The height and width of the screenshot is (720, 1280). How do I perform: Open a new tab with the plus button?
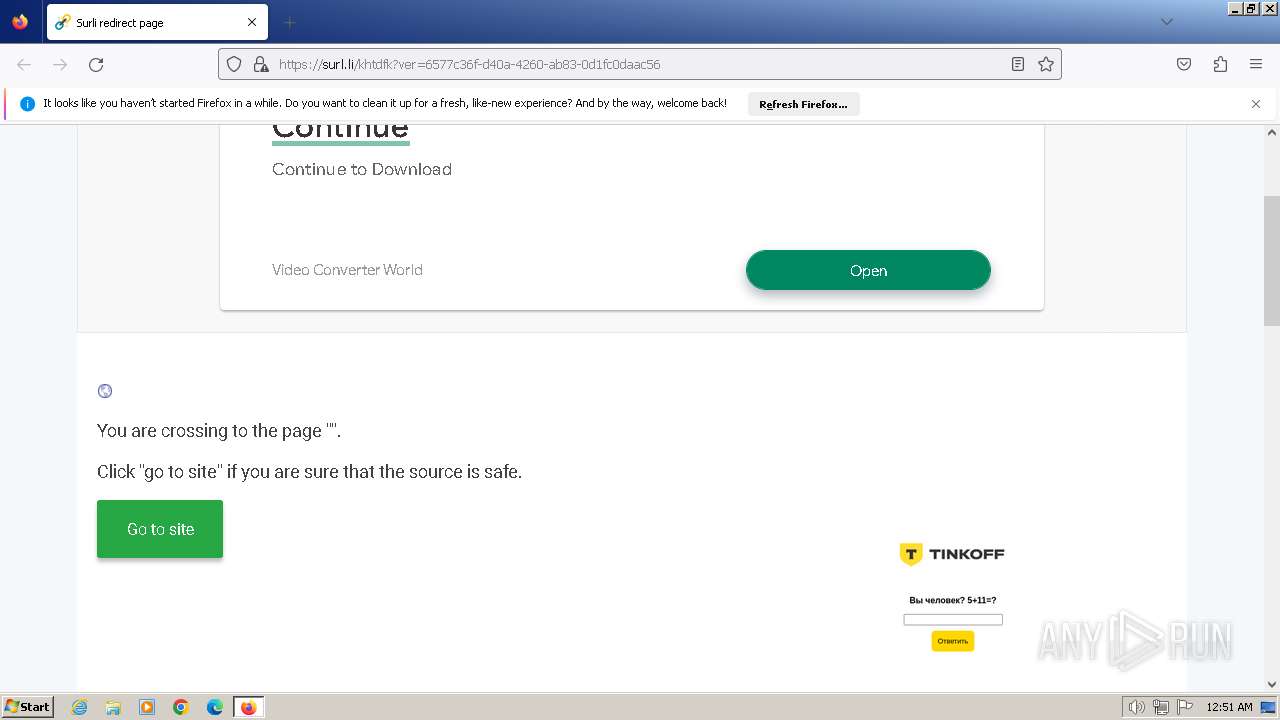pyautogui.click(x=289, y=22)
